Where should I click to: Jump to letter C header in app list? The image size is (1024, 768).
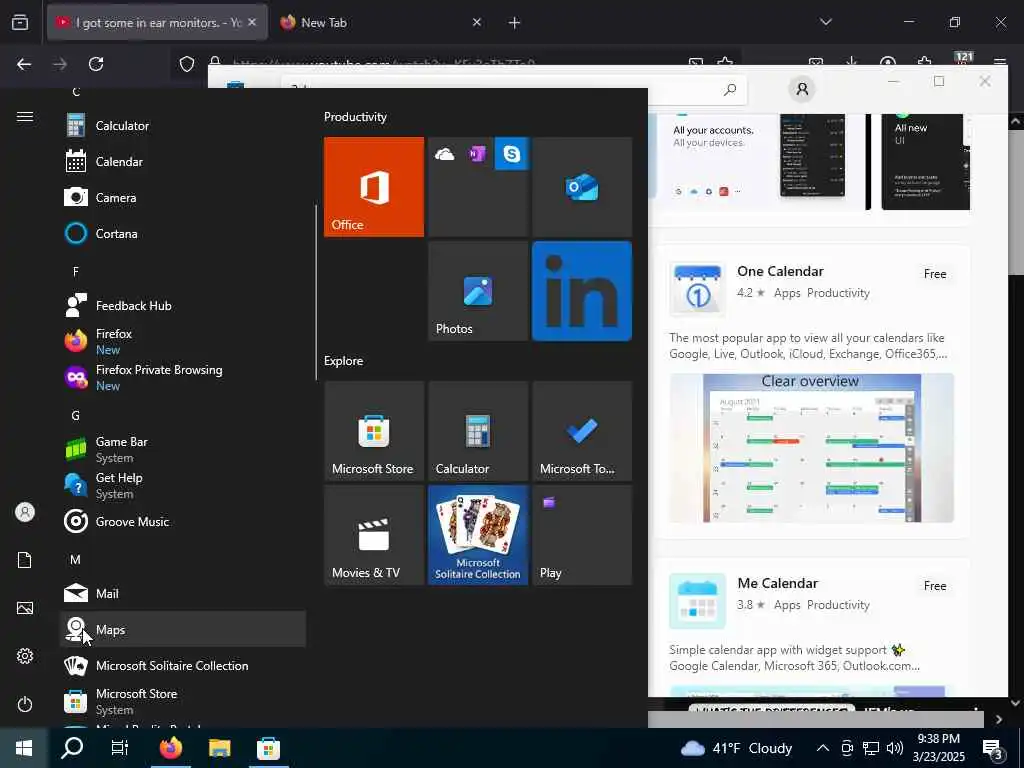point(76,92)
